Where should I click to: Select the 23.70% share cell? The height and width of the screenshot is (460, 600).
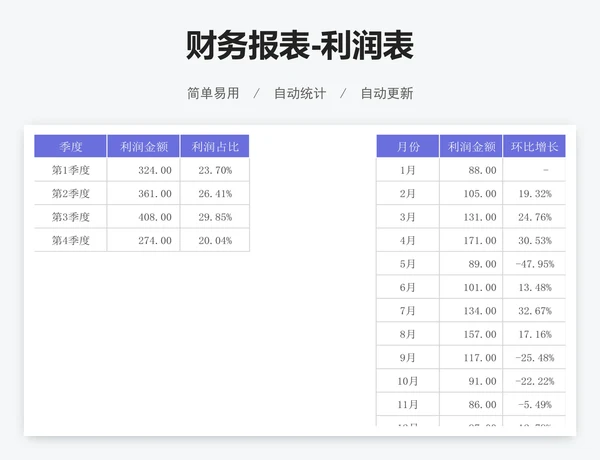pos(215,170)
